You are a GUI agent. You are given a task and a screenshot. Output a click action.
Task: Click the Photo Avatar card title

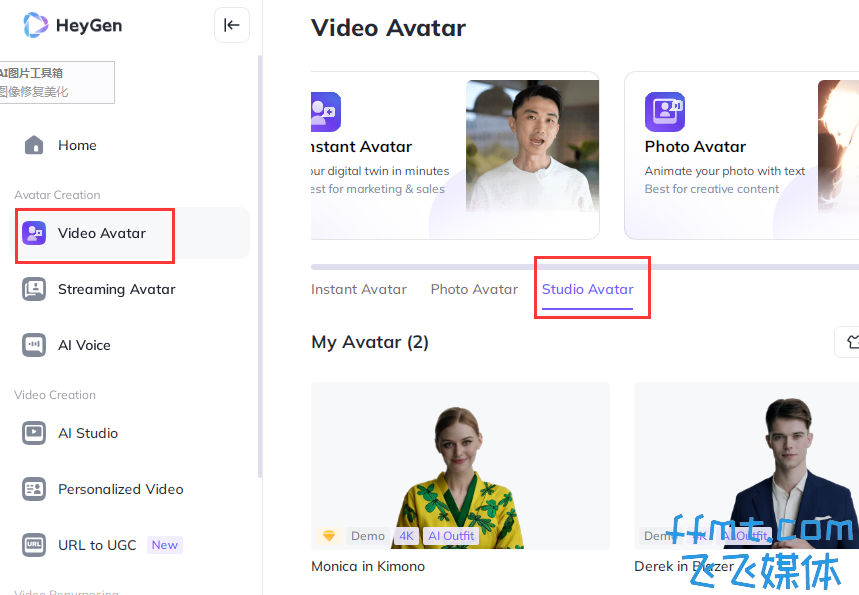pyautogui.click(x=695, y=147)
